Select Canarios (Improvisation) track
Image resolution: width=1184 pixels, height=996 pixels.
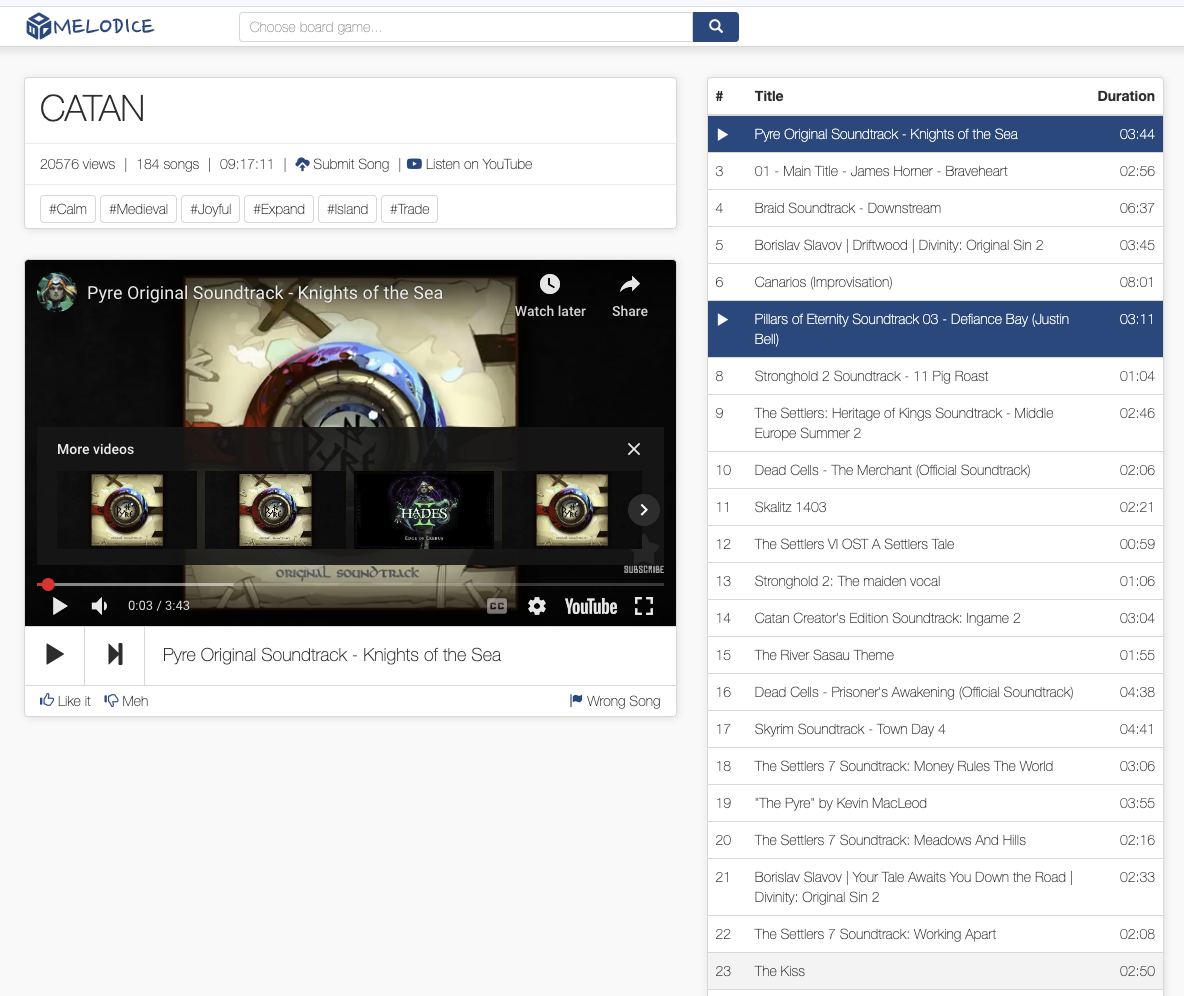935,282
